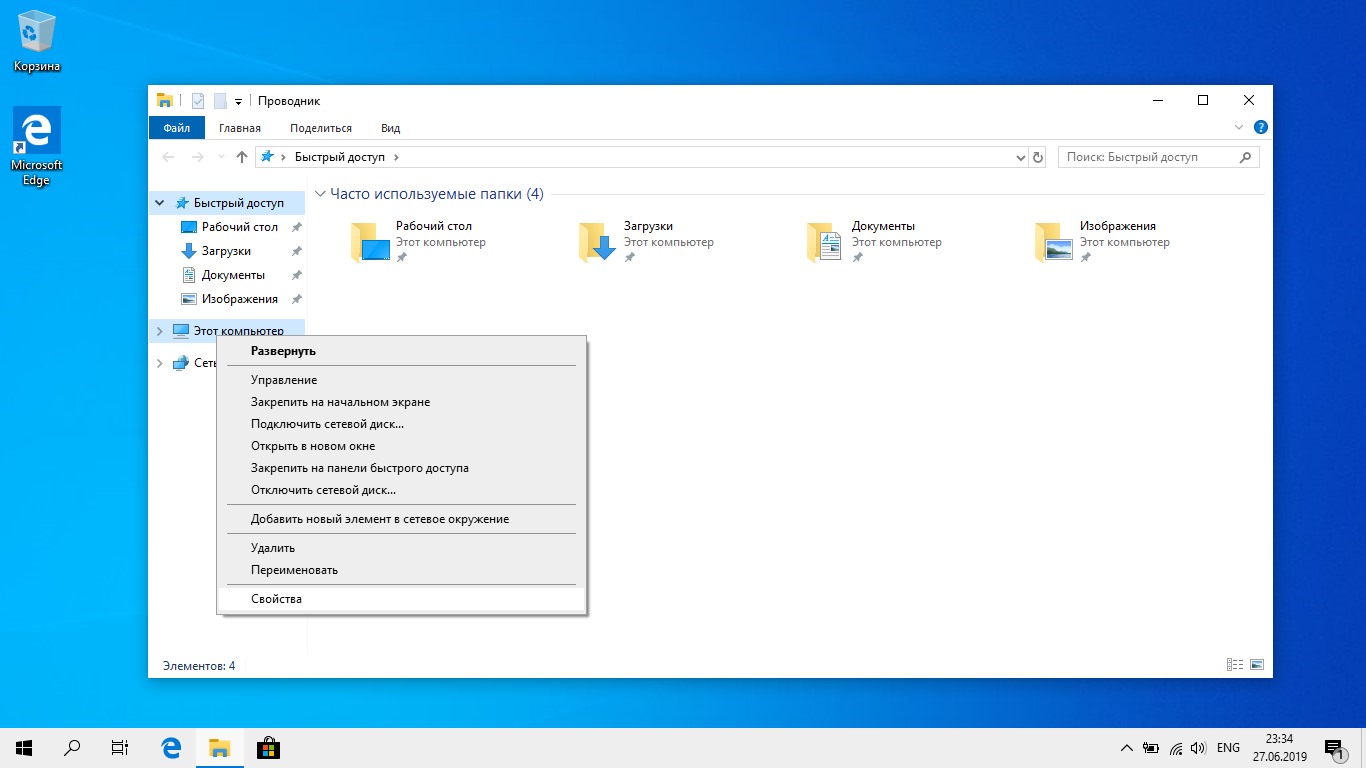Choose Отключить сетевой диск...
Image resolution: width=1366 pixels, height=768 pixels.
click(401, 490)
